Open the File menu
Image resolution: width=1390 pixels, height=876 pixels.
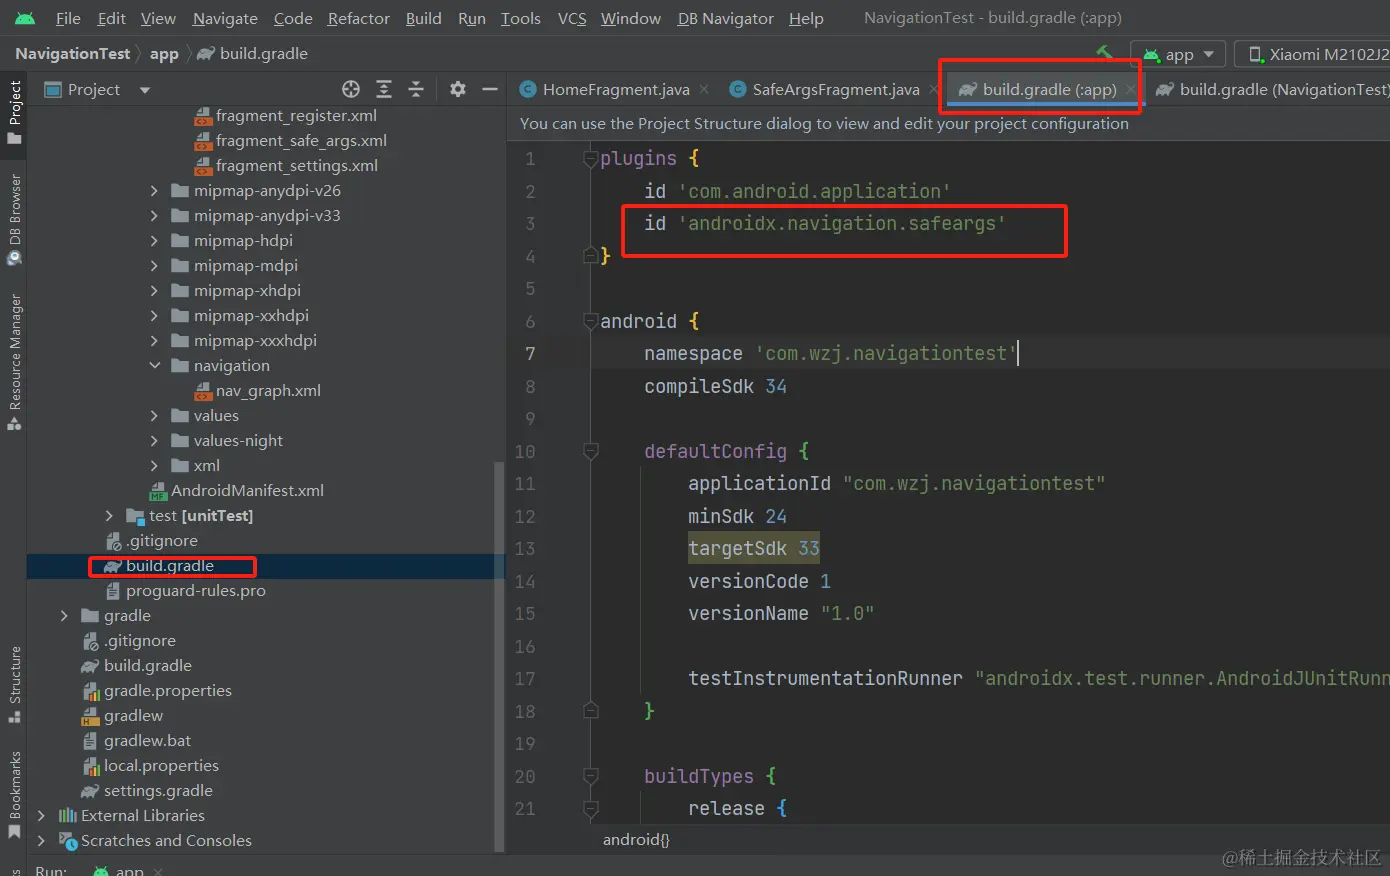coord(68,18)
